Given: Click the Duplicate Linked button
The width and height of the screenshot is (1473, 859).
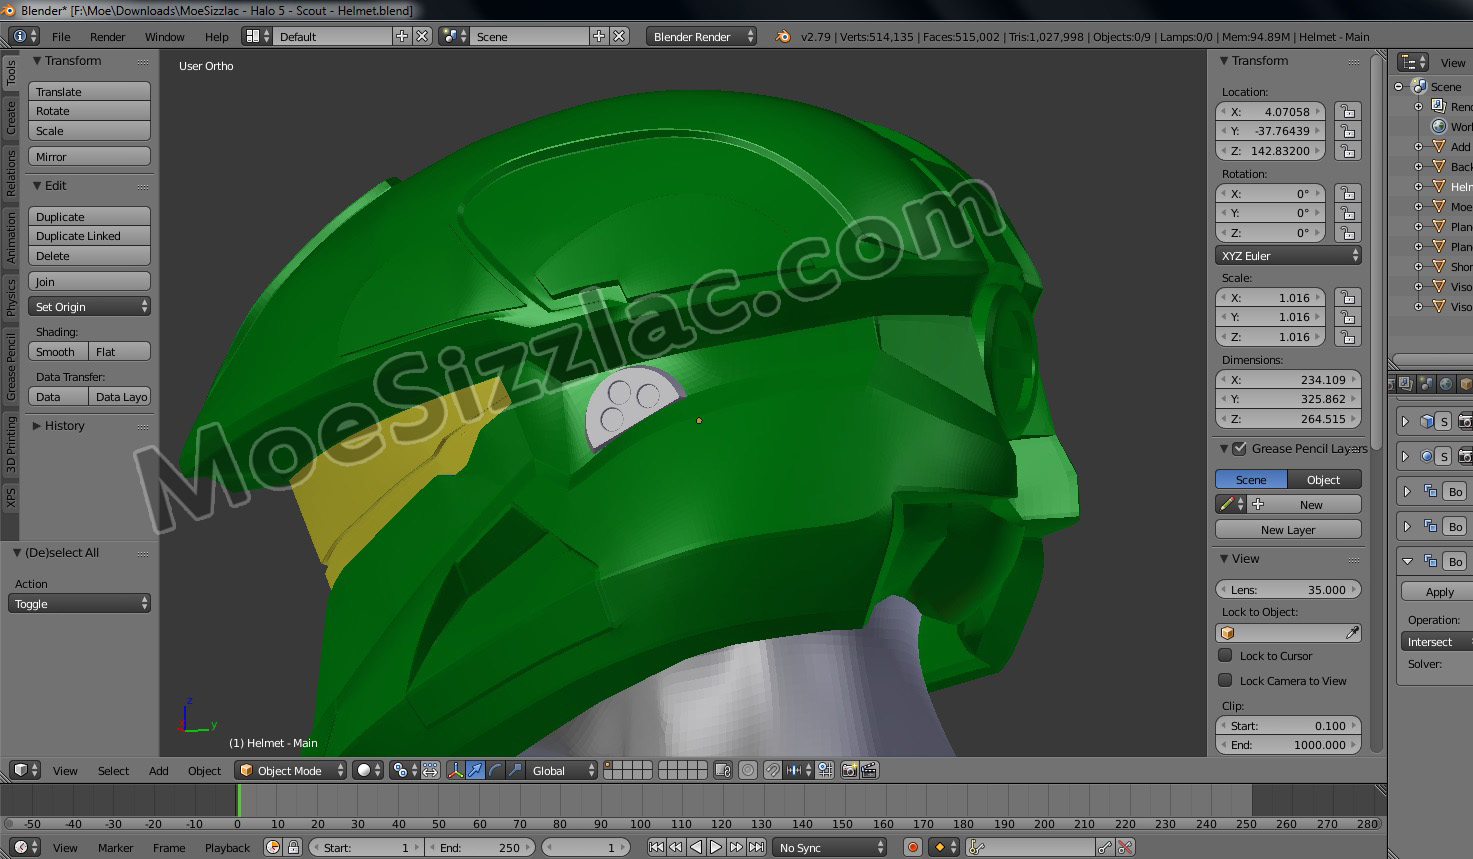Looking at the screenshot, I should click(89, 236).
